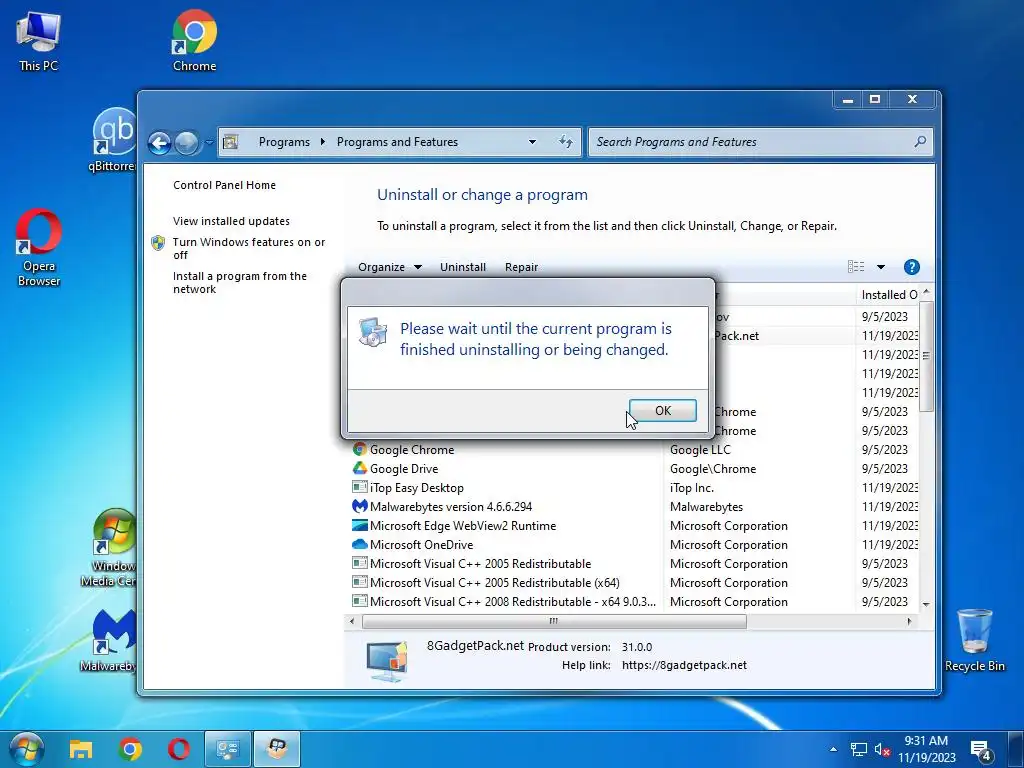Open Chrome desktop shortcut
The width and height of the screenshot is (1024, 768).
tap(195, 40)
